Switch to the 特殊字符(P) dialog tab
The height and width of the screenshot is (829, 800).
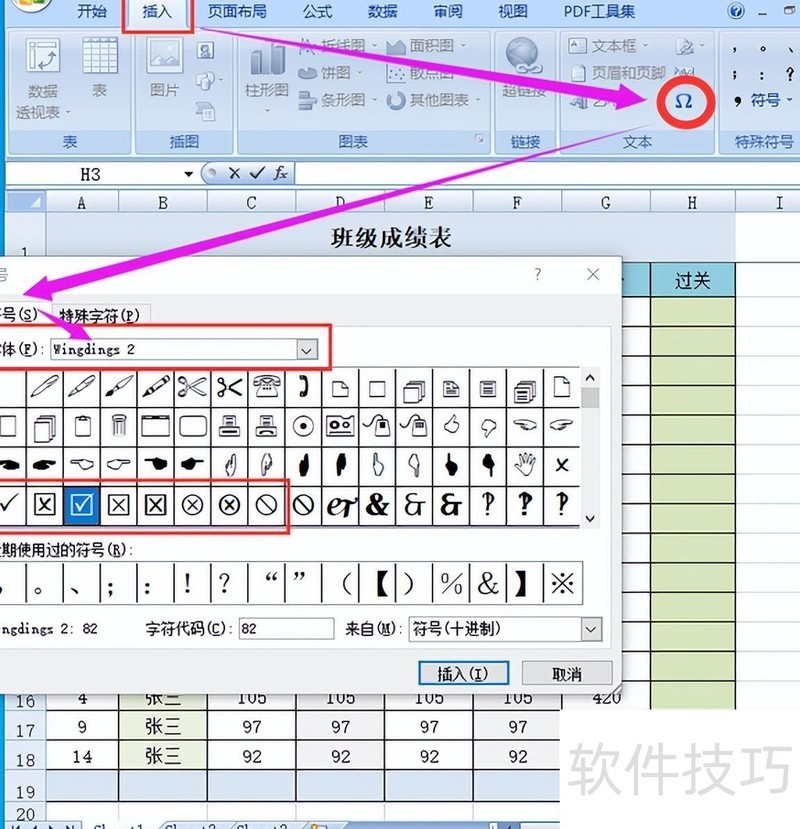(100, 316)
